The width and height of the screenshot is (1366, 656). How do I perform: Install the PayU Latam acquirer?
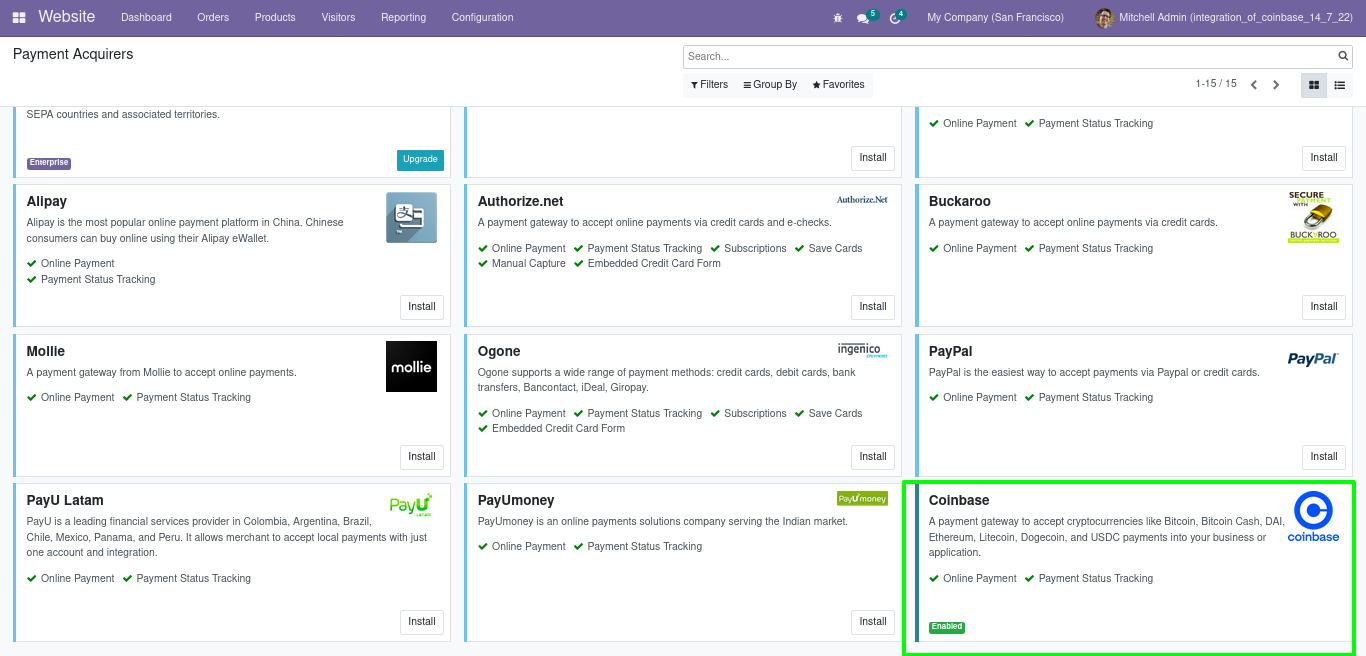click(422, 622)
